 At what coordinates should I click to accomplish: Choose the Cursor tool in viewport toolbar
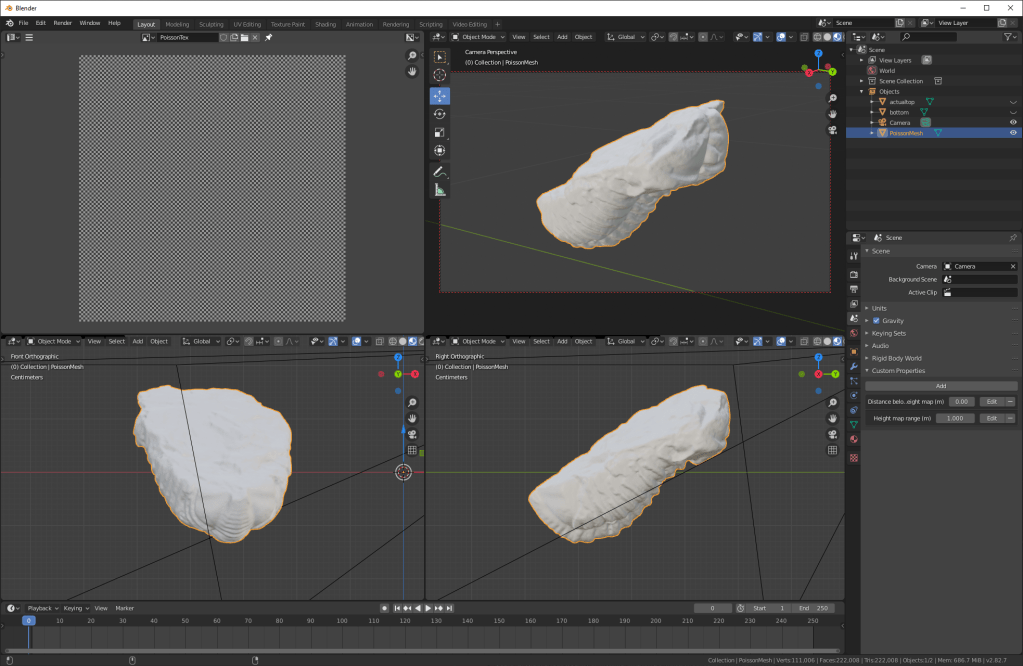(x=440, y=75)
